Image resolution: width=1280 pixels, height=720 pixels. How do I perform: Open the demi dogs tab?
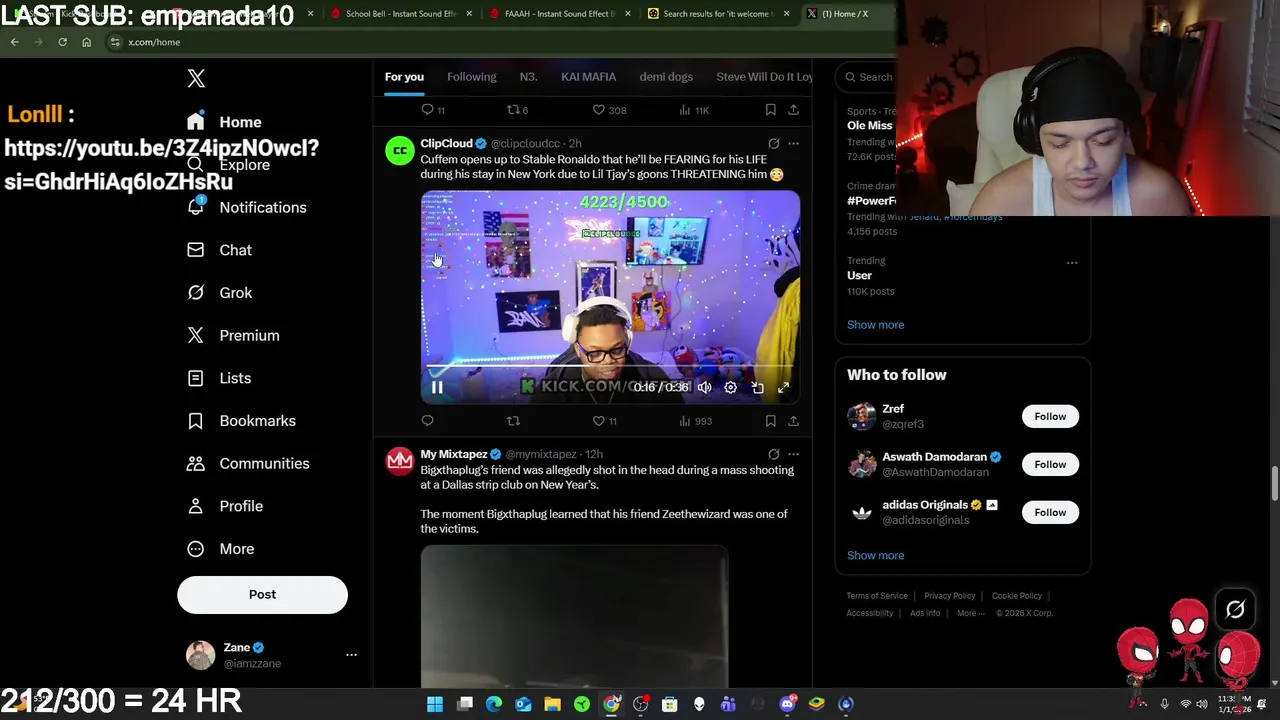tap(666, 77)
